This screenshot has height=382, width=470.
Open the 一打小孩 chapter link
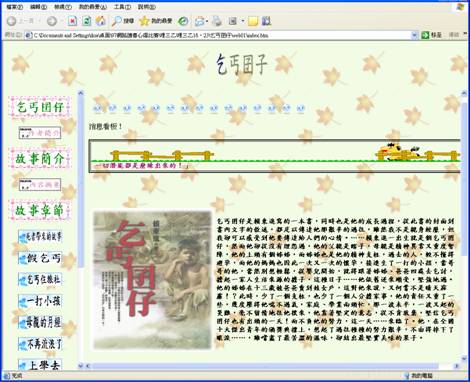[40, 301]
